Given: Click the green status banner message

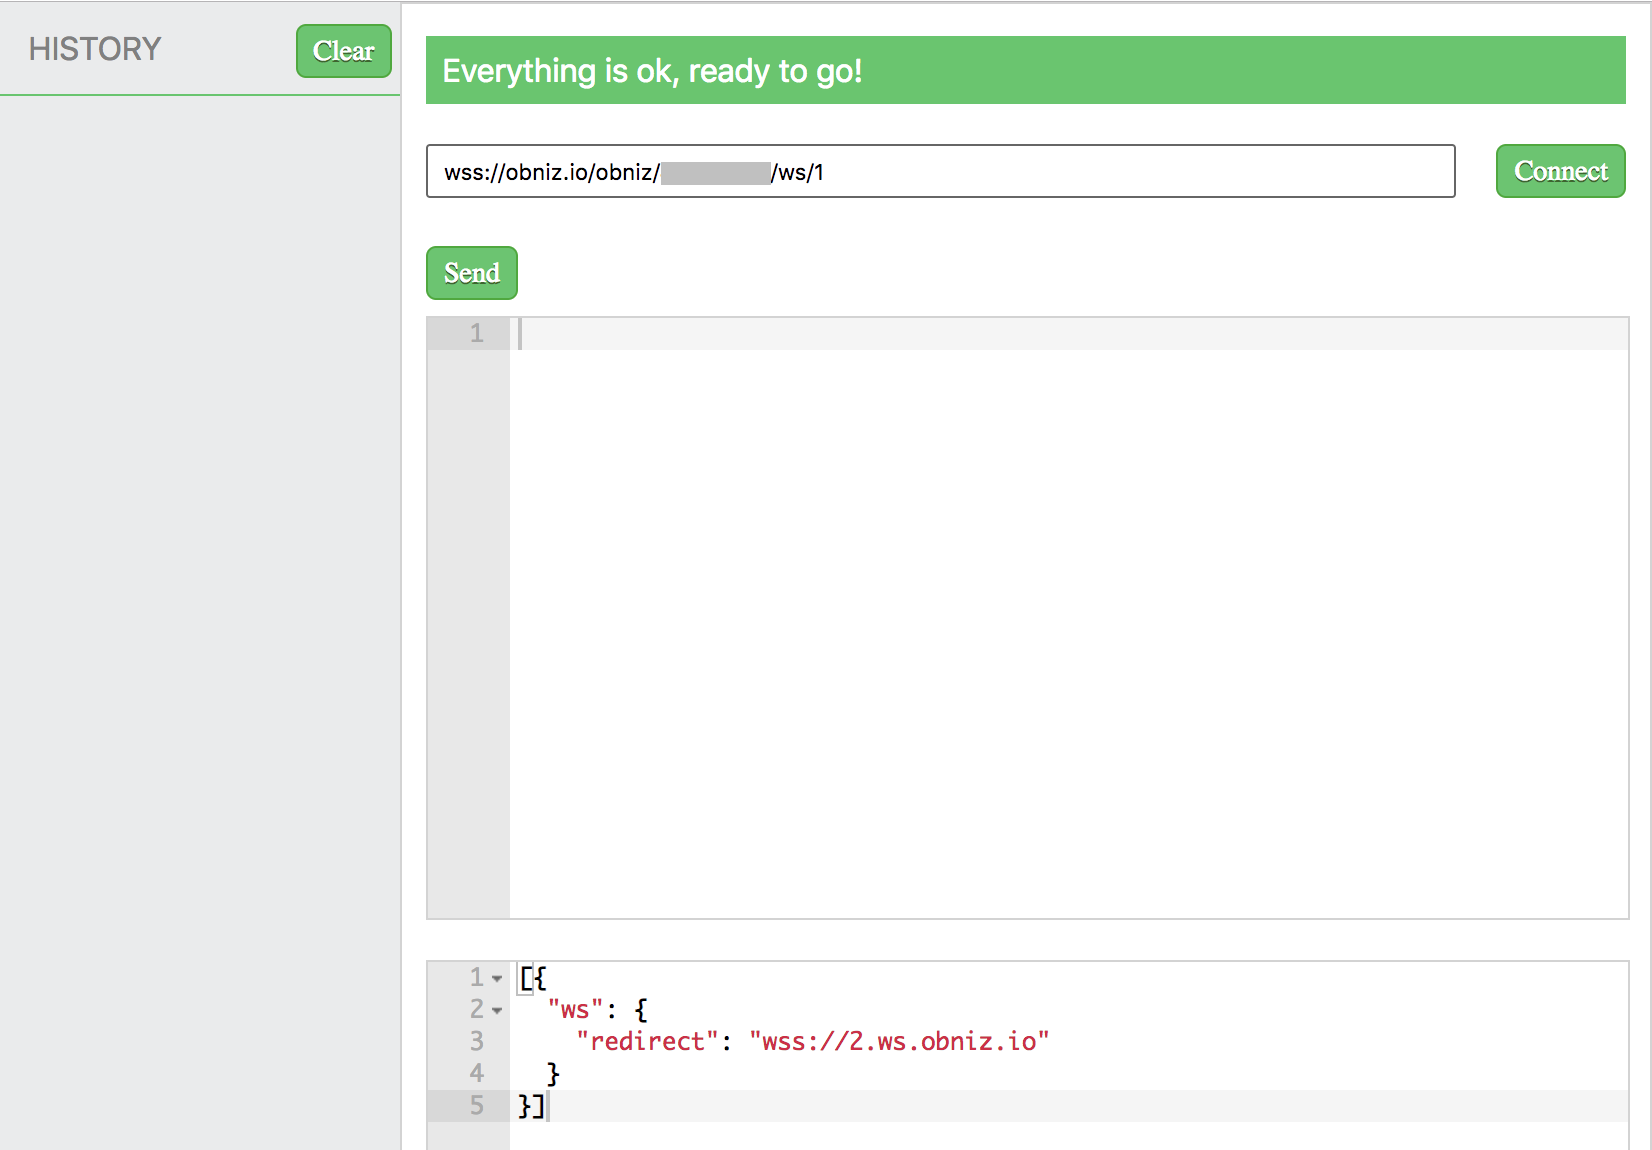Looking at the screenshot, I should [653, 70].
